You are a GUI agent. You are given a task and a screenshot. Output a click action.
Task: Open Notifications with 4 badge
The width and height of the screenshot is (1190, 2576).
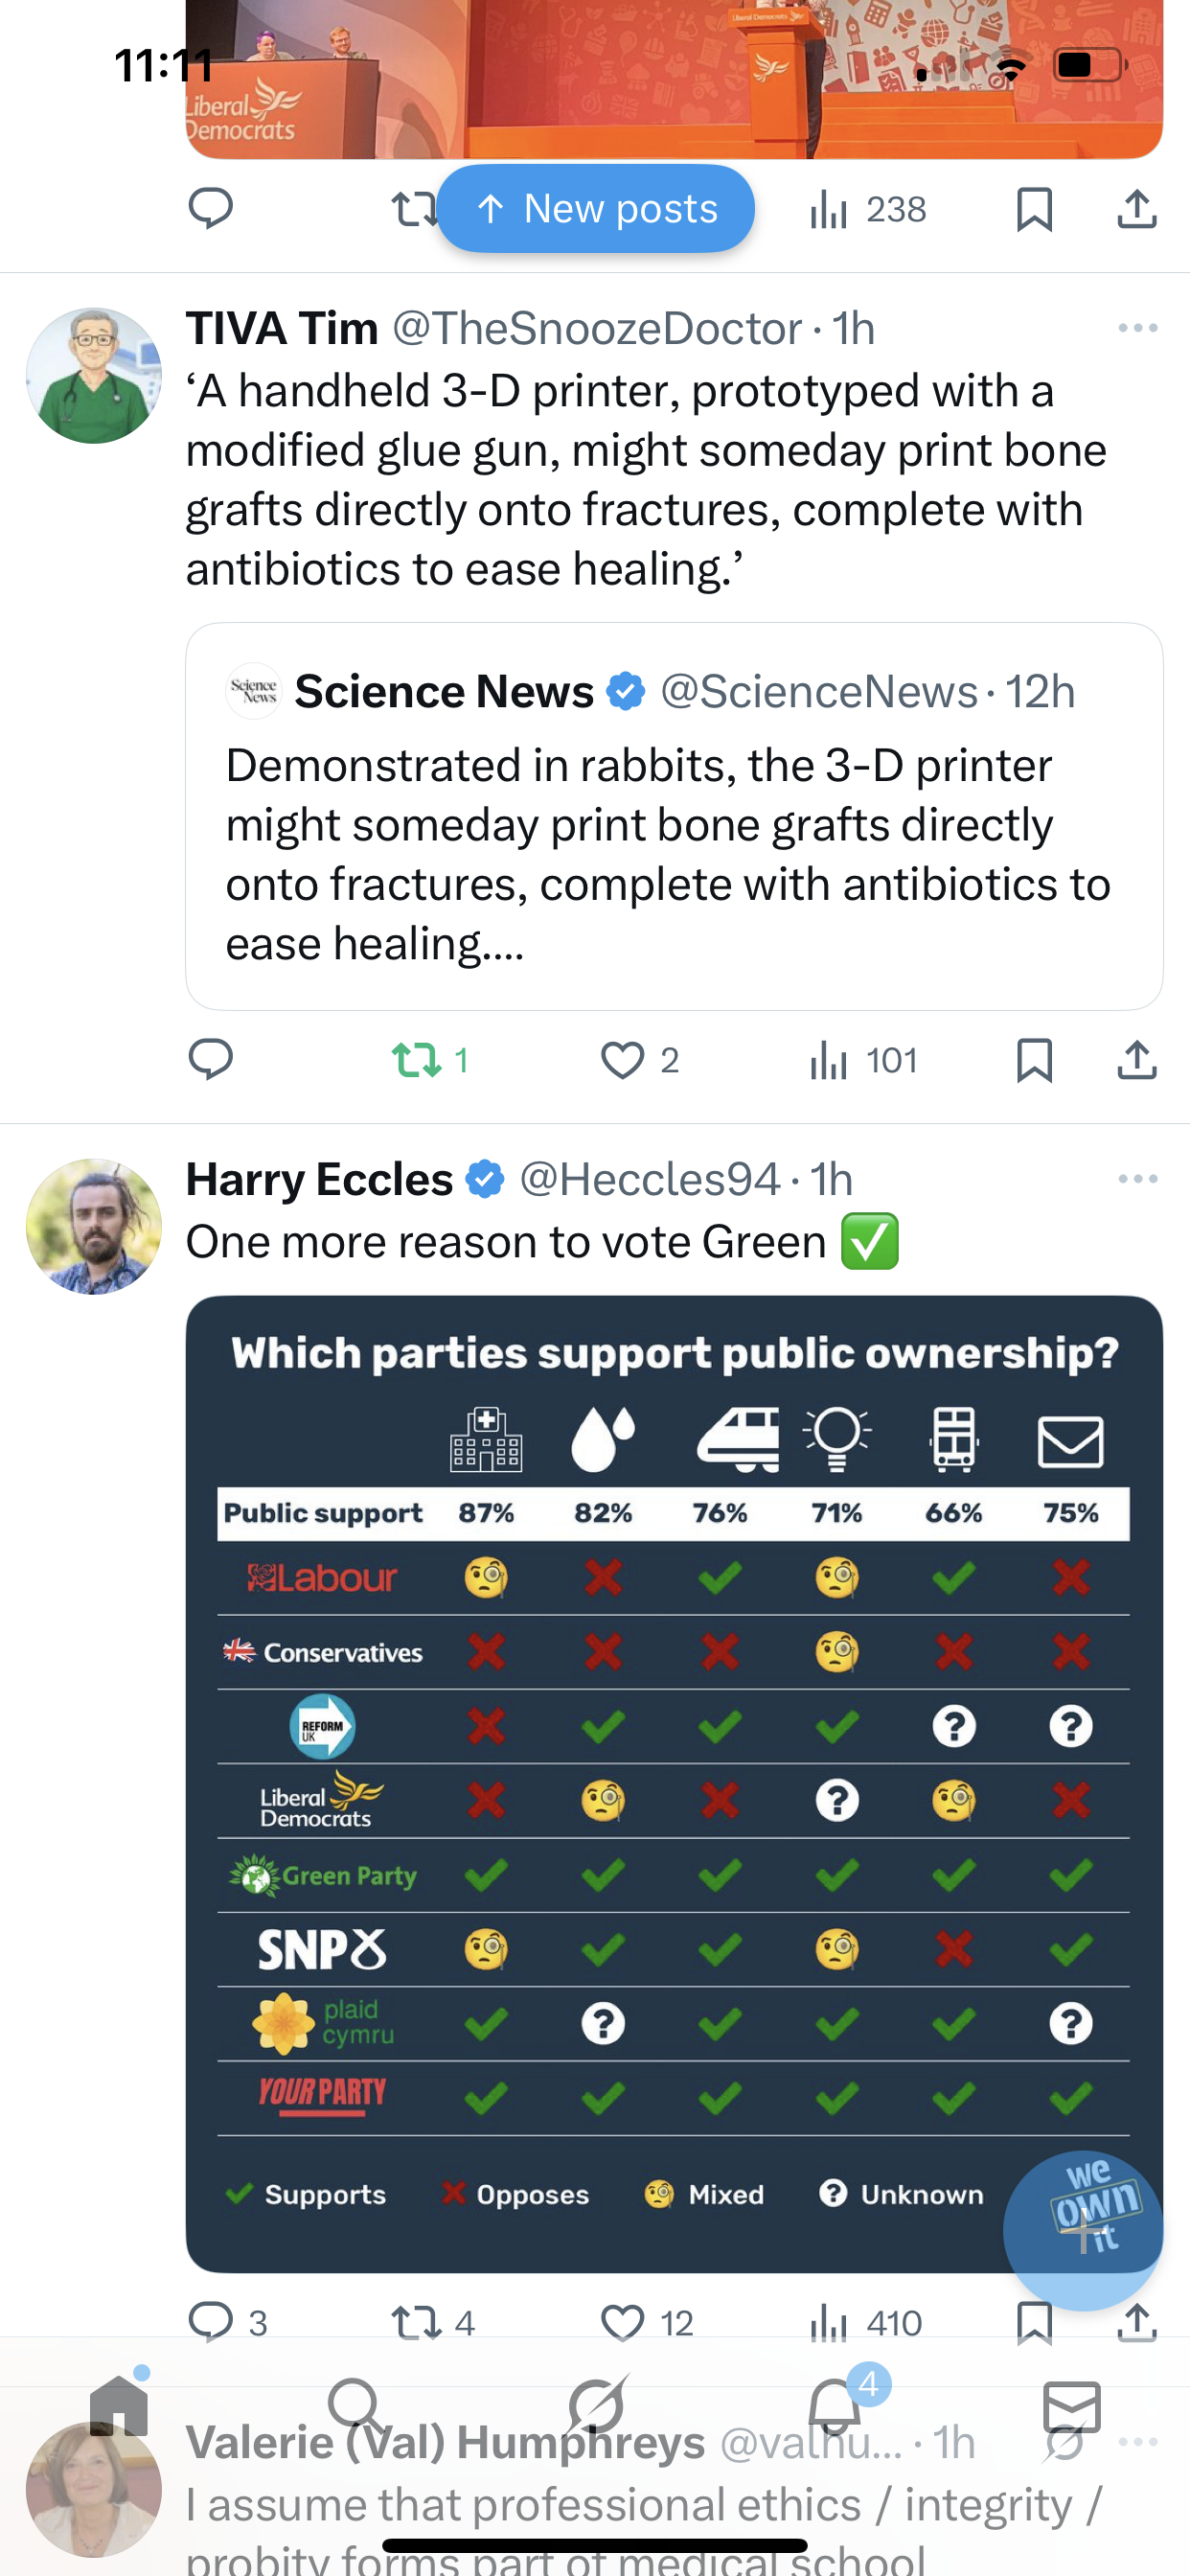[834, 2406]
